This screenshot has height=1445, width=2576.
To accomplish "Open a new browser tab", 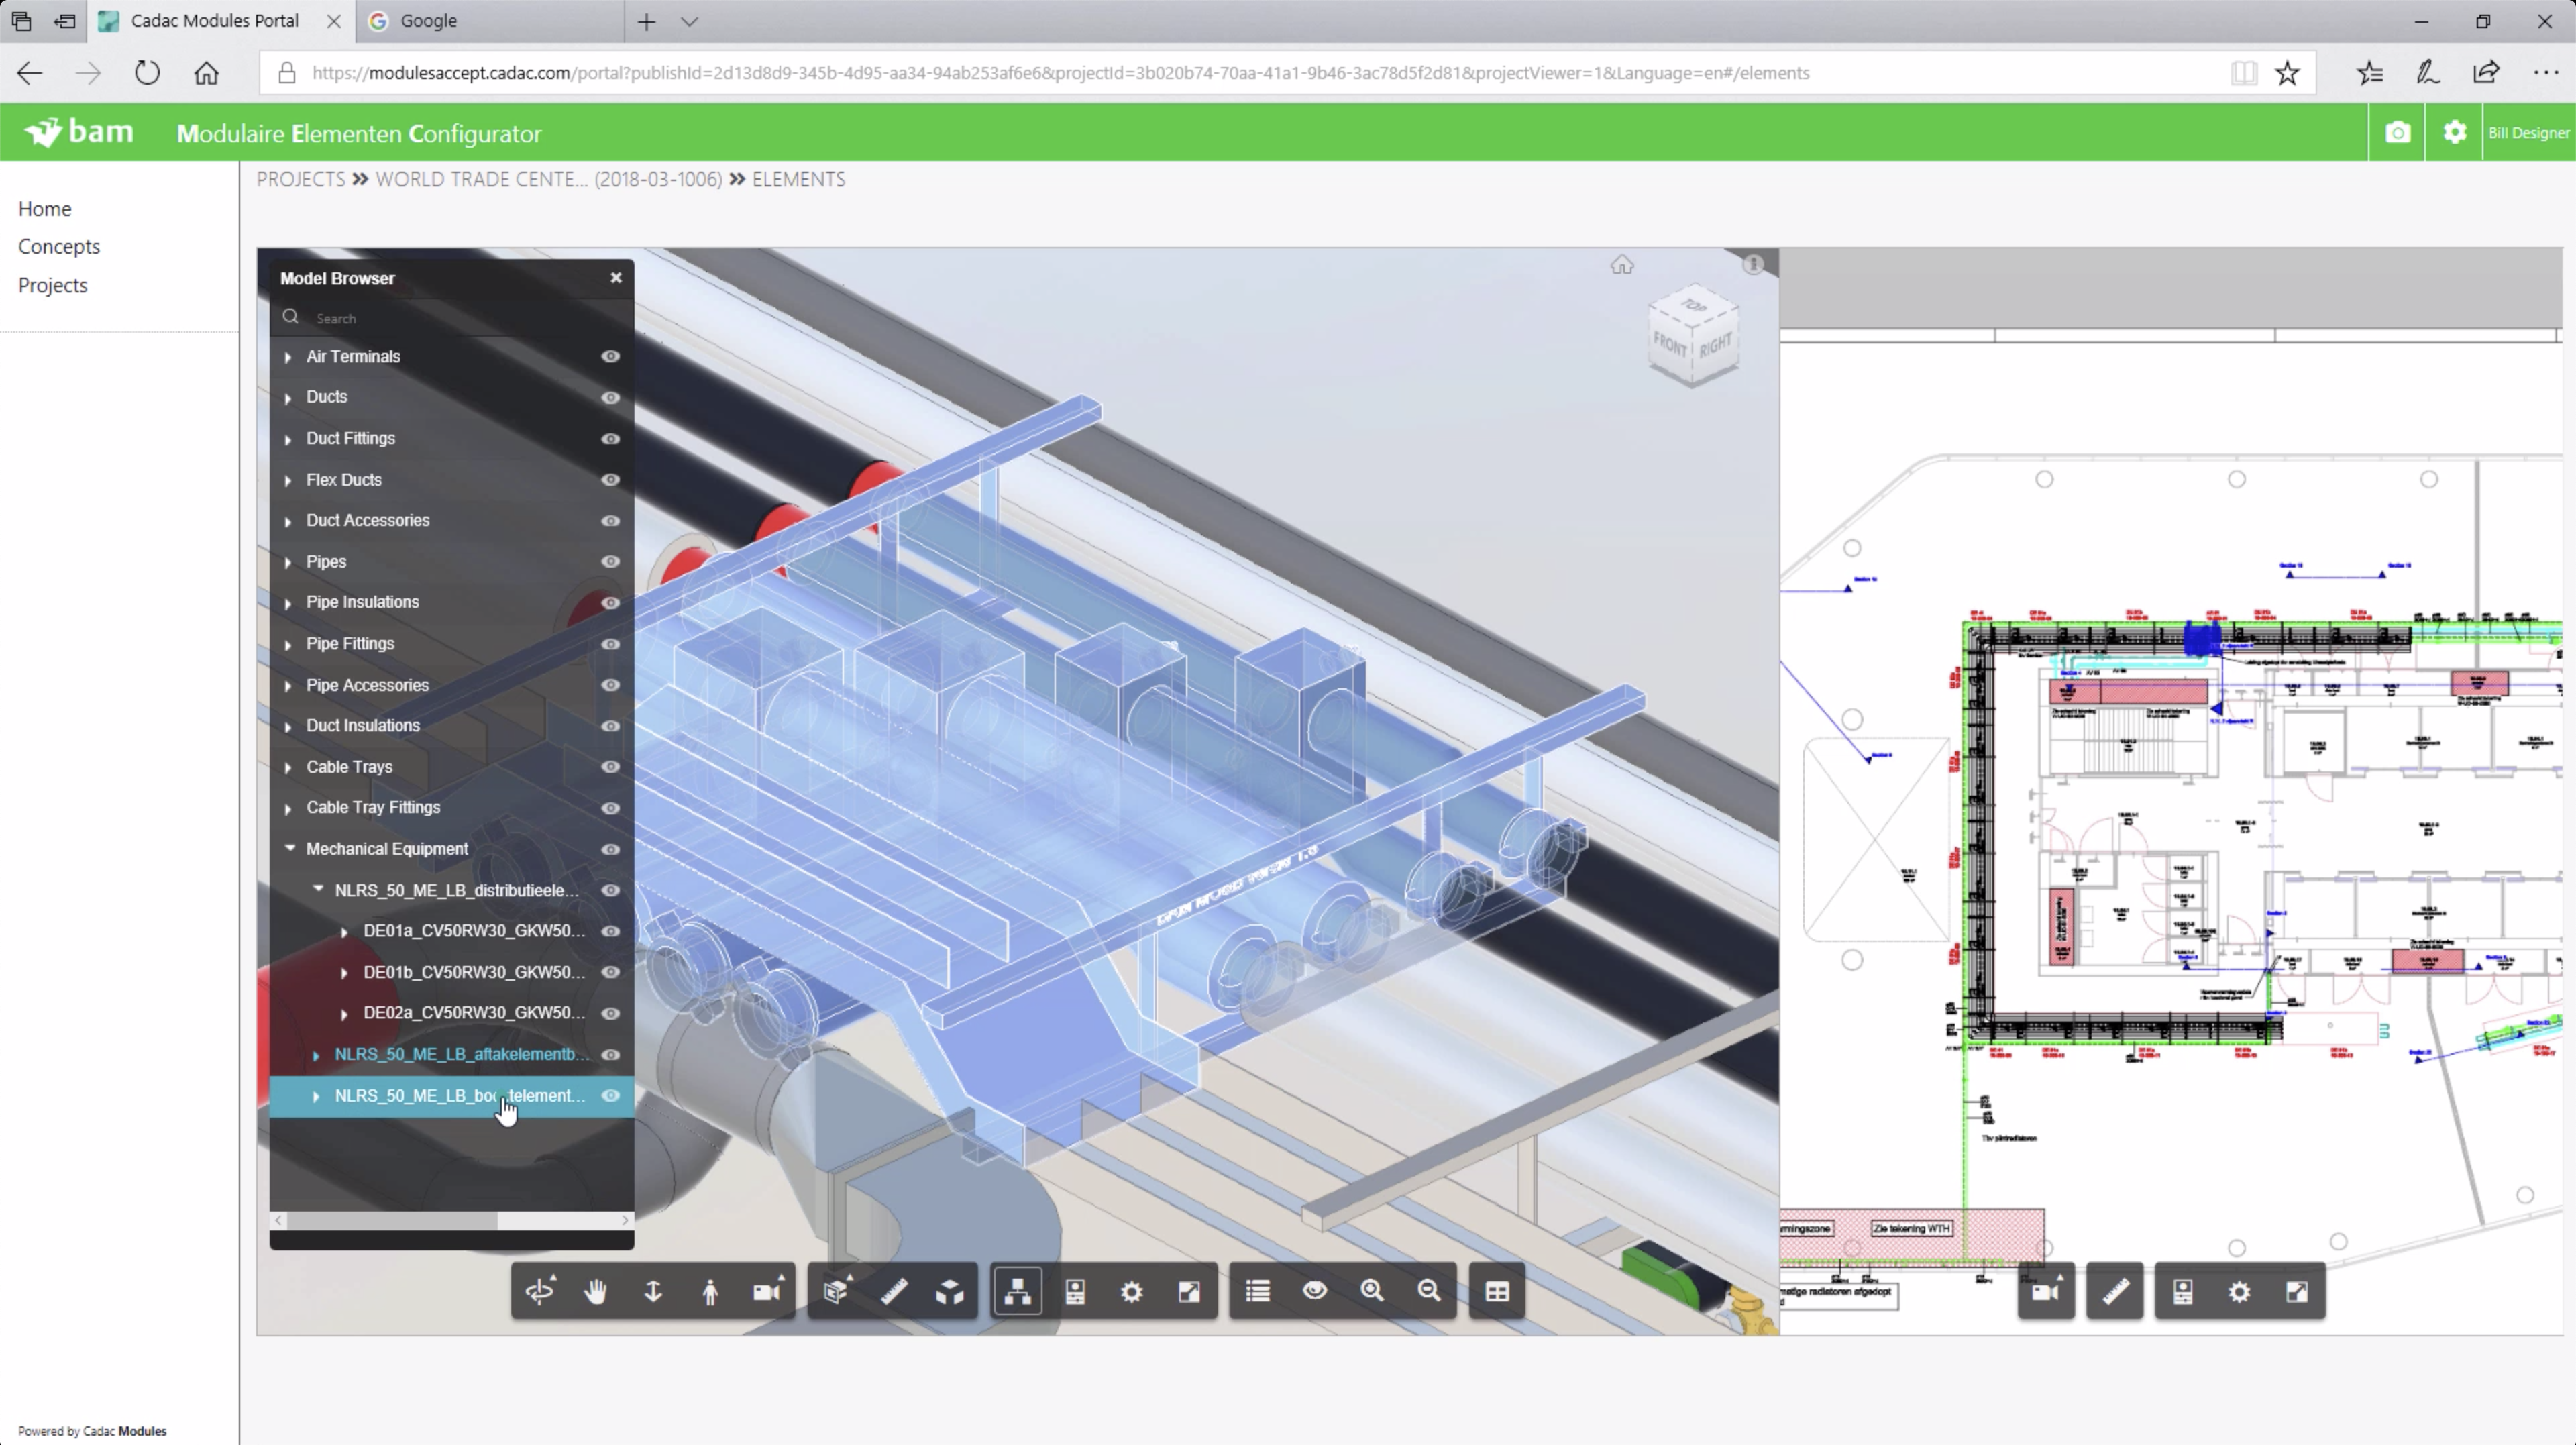I will (647, 21).
